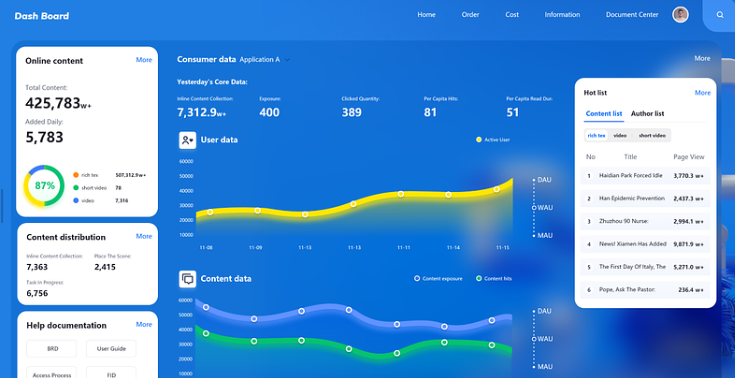Image resolution: width=735 pixels, height=378 pixels.
Task: Open News! Xiamen Has Added row
Action: [645, 244]
